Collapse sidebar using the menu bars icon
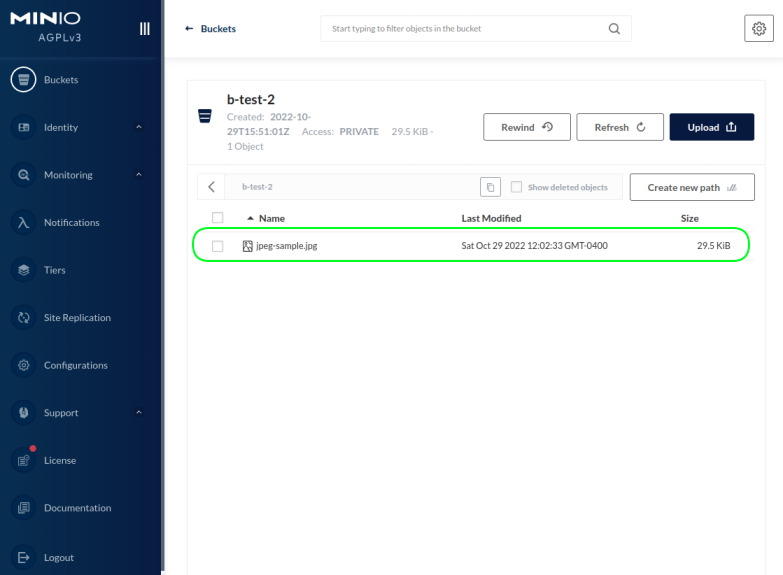This screenshot has height=575, width=783. pos(144,29)
